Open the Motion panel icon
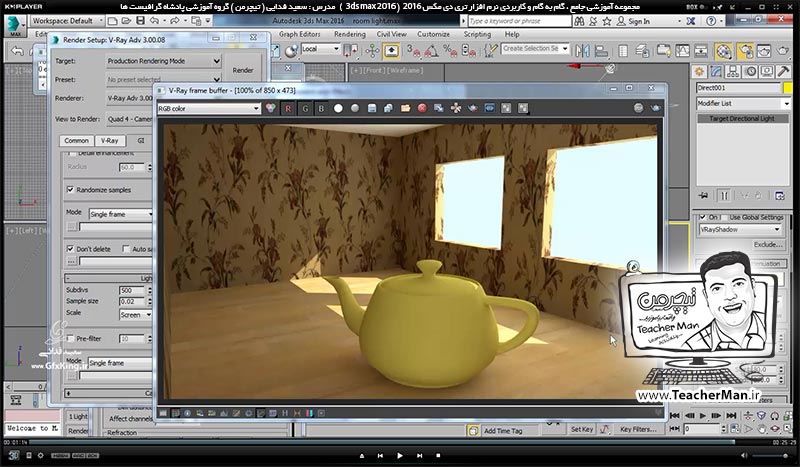The width and height of the screenshot is (800, 467). 750,71
